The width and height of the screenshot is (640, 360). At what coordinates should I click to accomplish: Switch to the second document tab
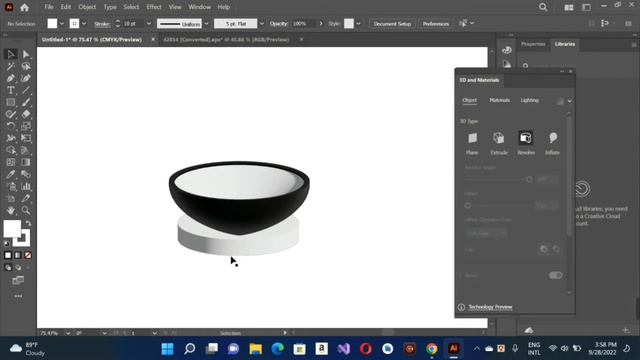coord(226,40)
